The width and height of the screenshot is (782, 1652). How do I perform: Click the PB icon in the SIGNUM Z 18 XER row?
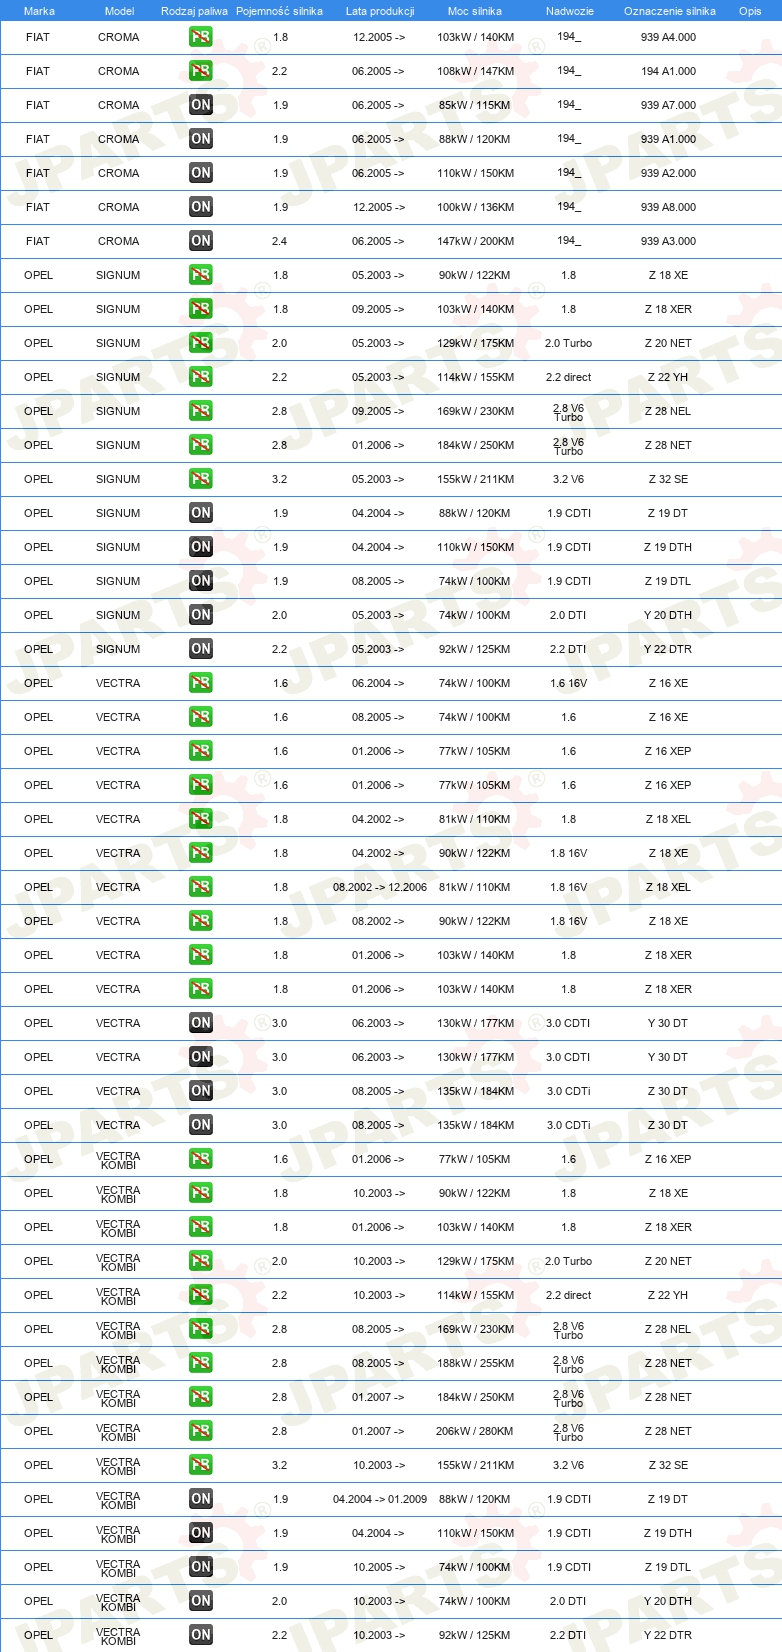(x=201, y=309)
